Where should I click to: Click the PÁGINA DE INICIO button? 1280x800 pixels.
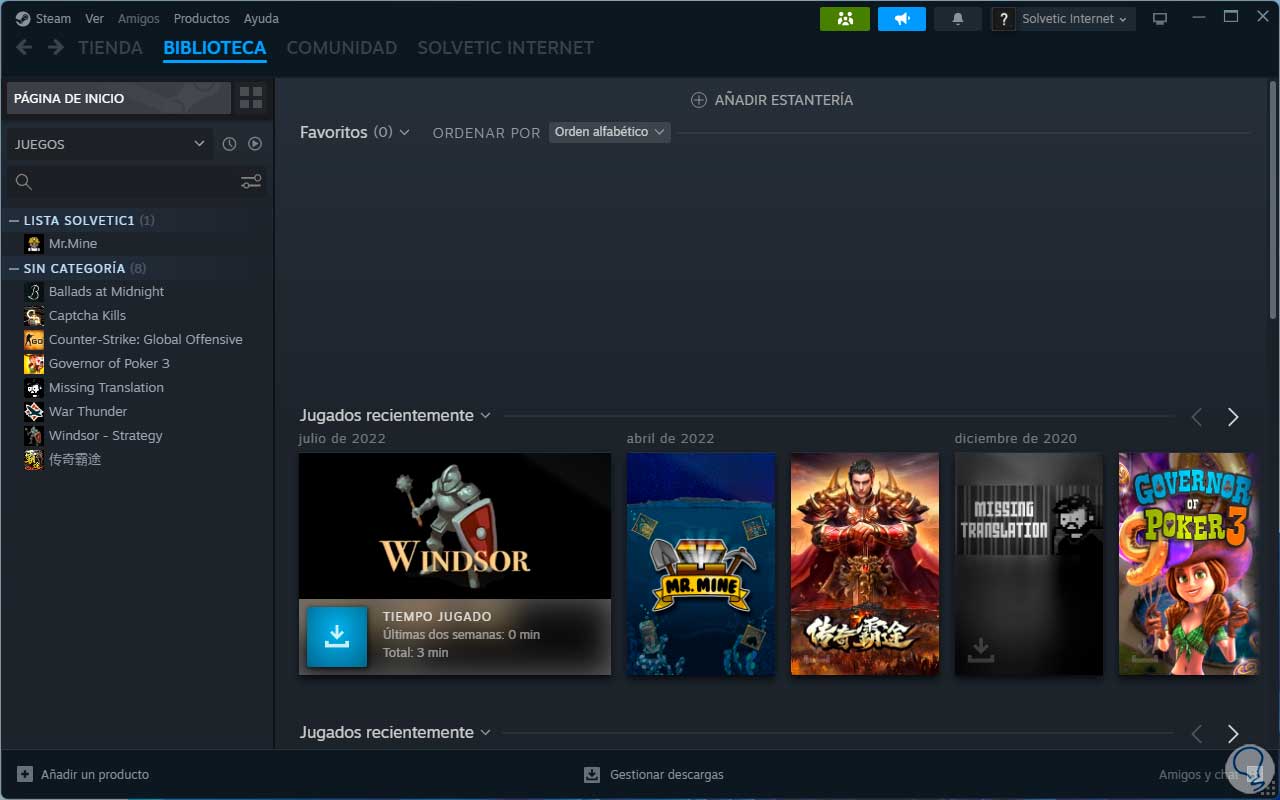click(119, 98)
